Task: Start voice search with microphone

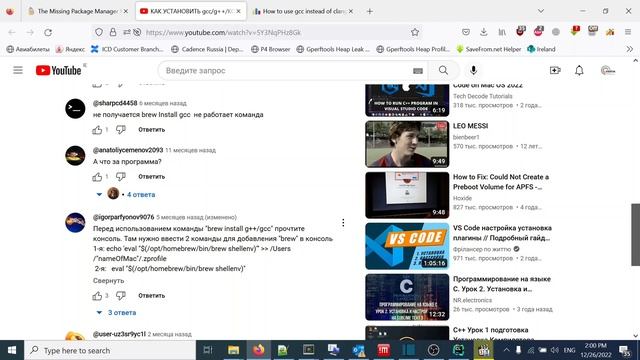Action: (x=473, y=71)
